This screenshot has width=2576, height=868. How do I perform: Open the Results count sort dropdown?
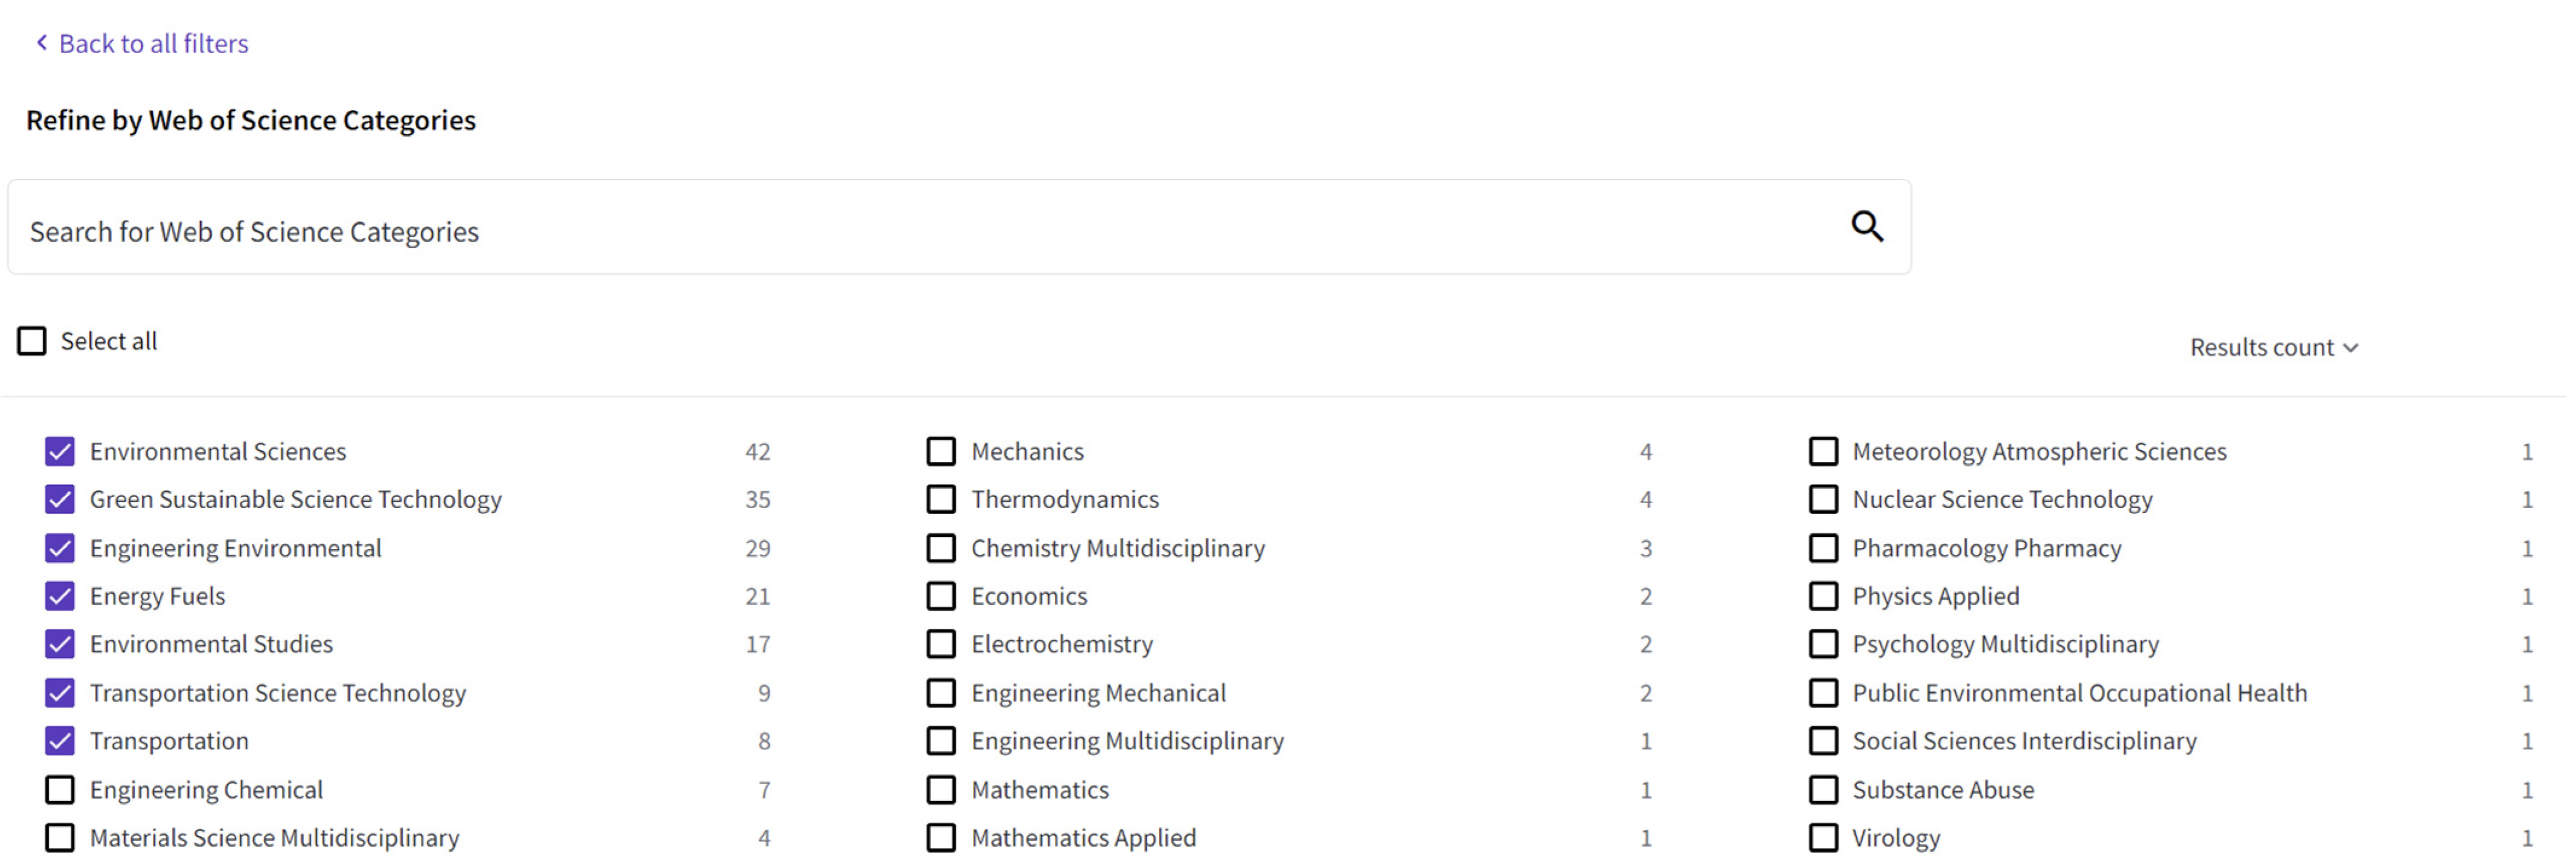tap(2273, 348)
